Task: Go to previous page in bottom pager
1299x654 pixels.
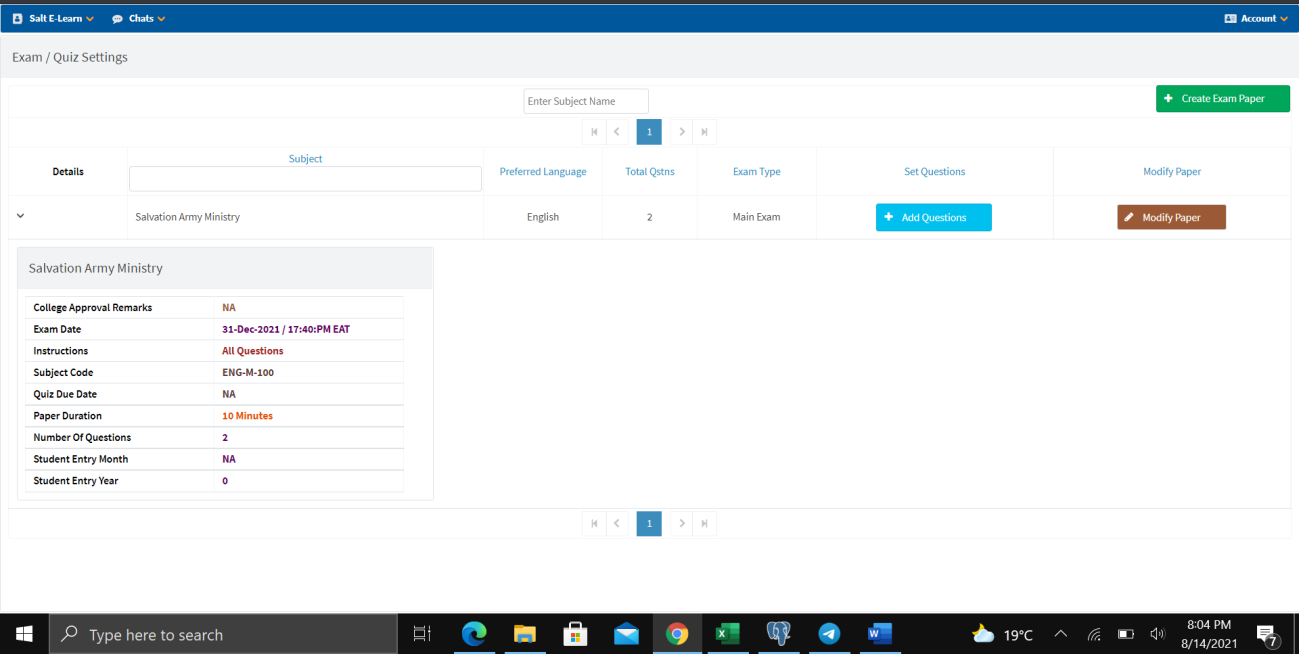Action: pyautogui.click(x=617, y=523)
